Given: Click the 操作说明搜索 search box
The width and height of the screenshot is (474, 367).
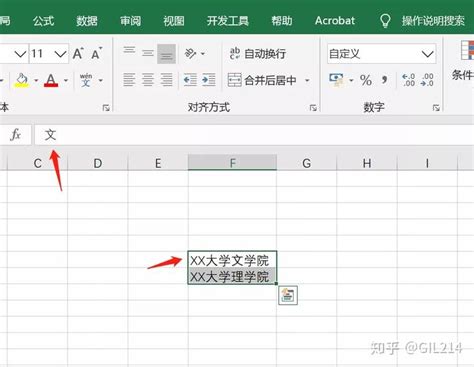Looking at the screenshot, I should coord(433,21).
